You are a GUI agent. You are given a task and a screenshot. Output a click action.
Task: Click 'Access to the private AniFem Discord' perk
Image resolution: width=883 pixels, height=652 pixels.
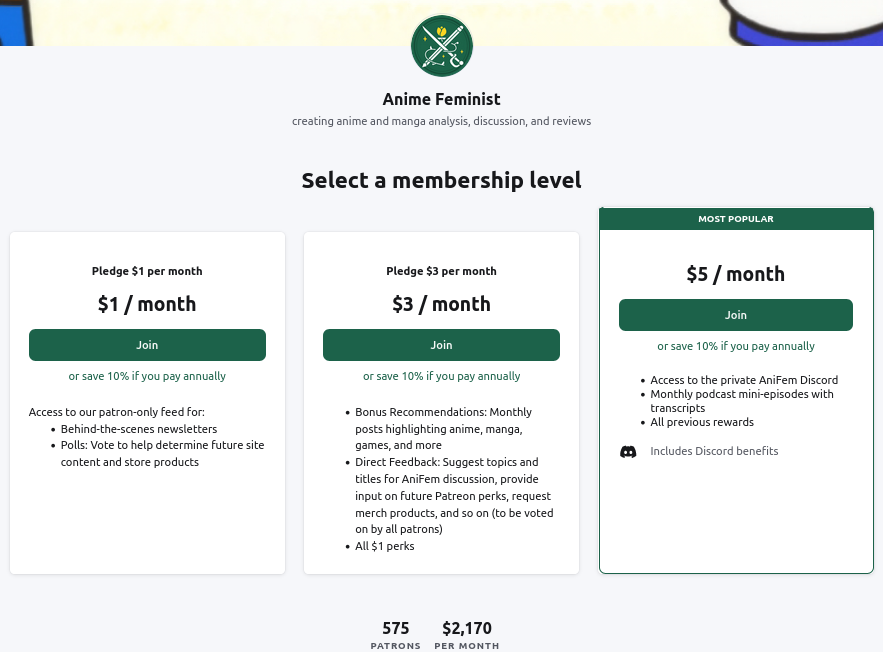[744, 380]
